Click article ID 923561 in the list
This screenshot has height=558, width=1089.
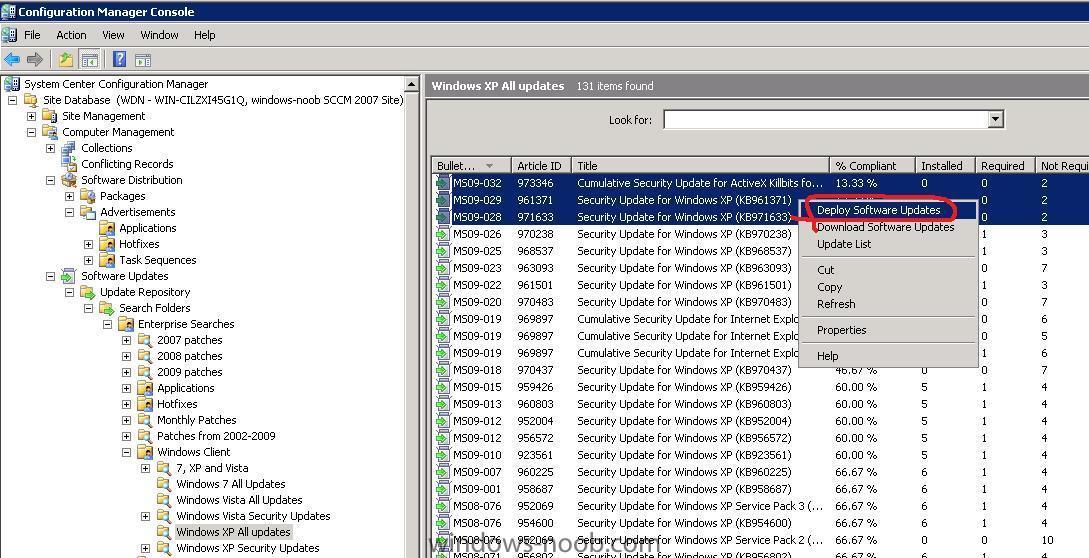535,455
